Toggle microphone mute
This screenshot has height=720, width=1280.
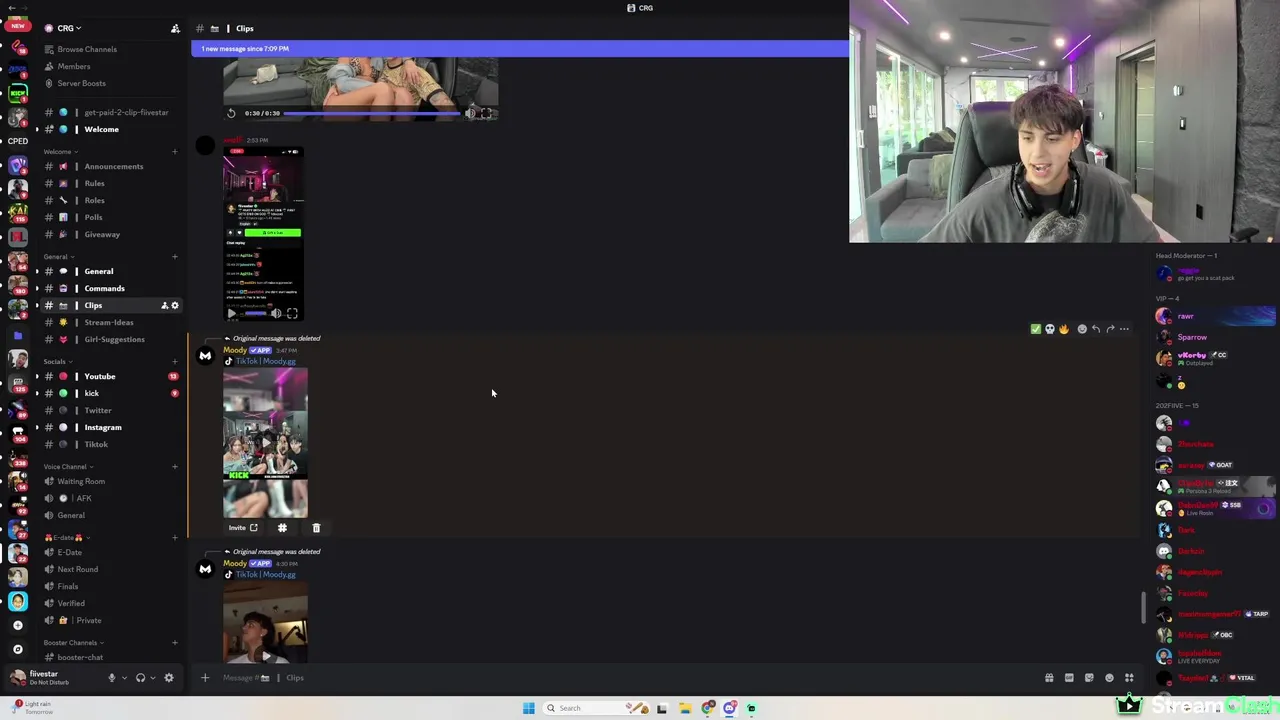point(112,678)
